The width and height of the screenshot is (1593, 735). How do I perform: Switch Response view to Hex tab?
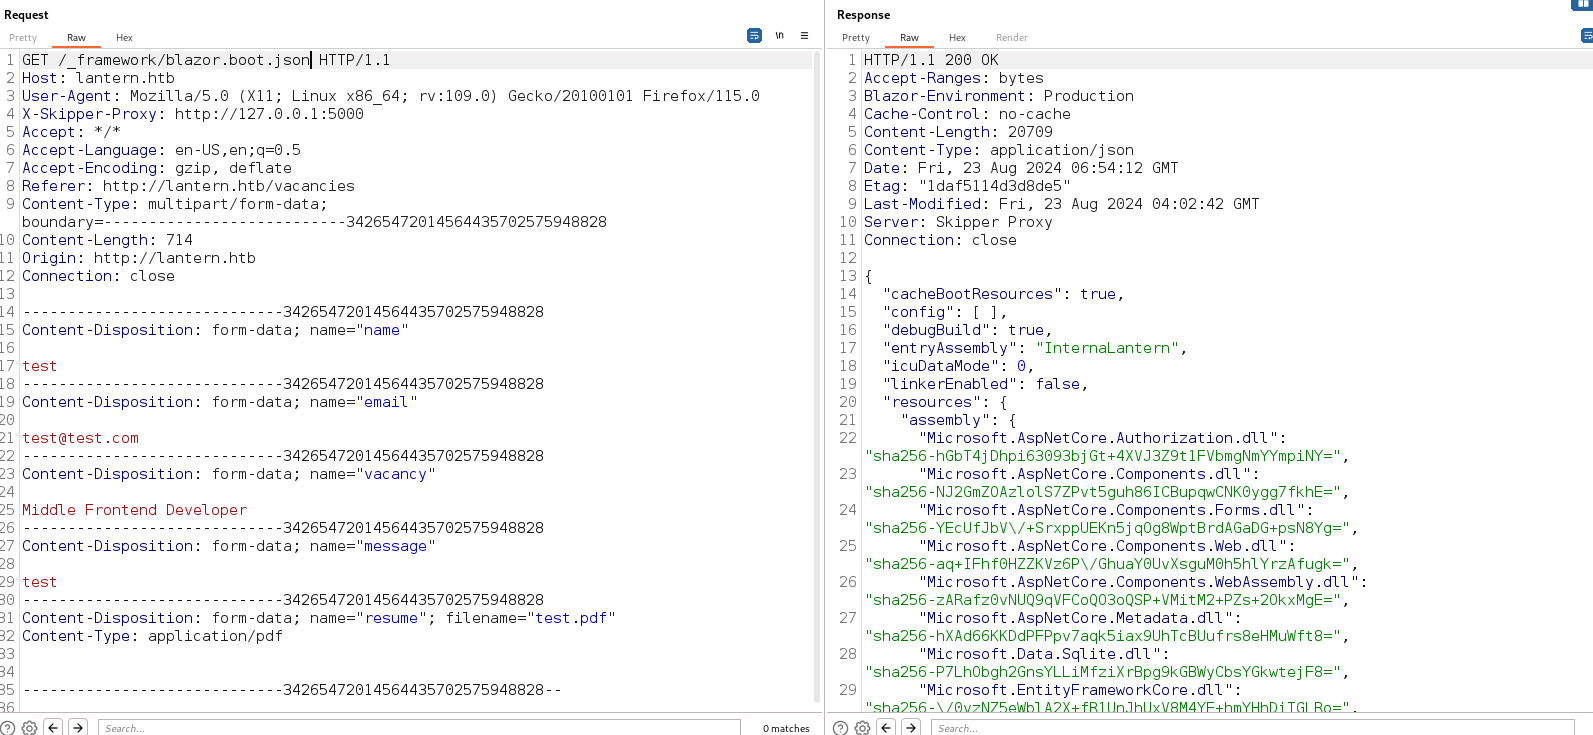click(x=957, y=38)
